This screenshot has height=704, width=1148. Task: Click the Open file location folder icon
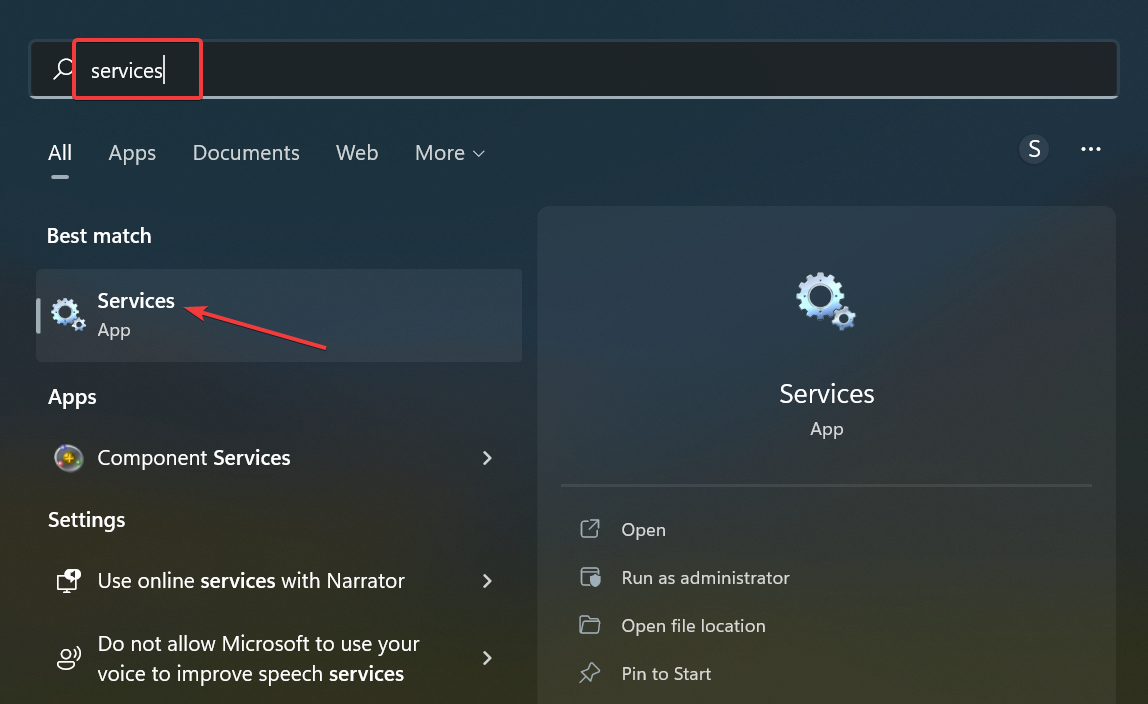pyautogui.click(x=591, y=625)
